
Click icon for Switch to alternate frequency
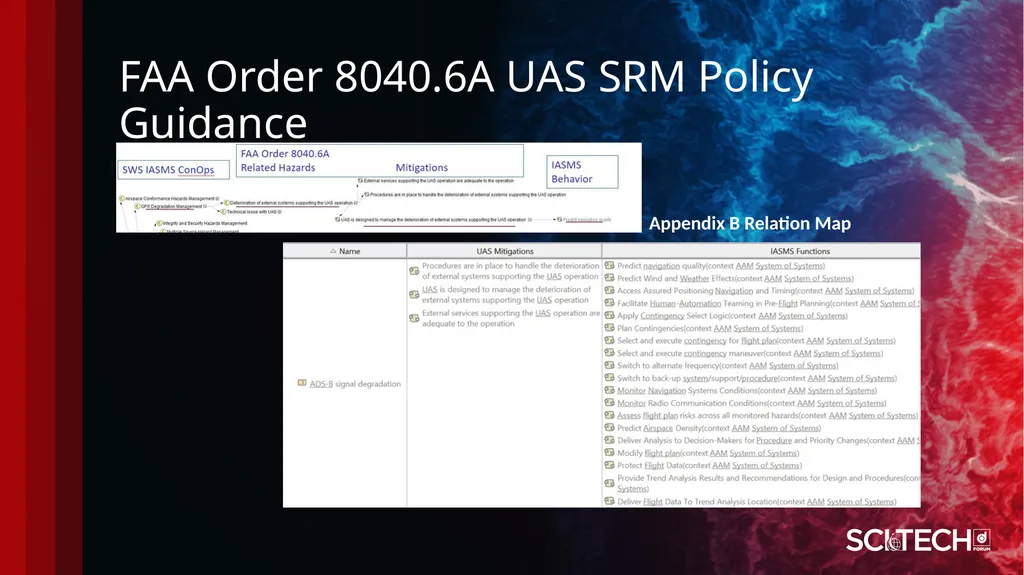pyautogui.click(x=609, y=365)
